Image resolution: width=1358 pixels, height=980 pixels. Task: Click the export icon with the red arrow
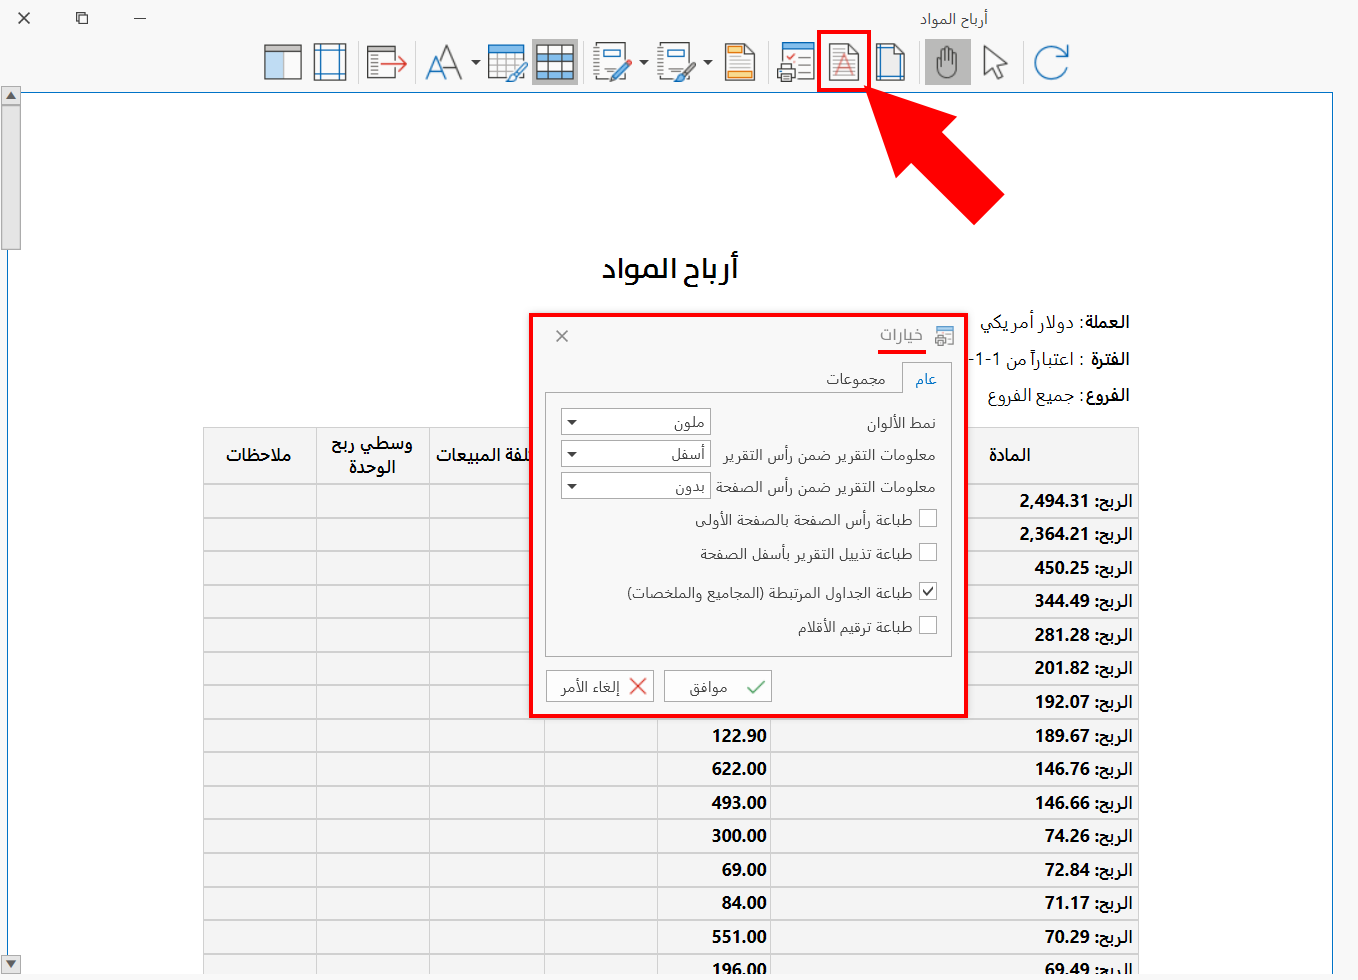tap(387, 62)
